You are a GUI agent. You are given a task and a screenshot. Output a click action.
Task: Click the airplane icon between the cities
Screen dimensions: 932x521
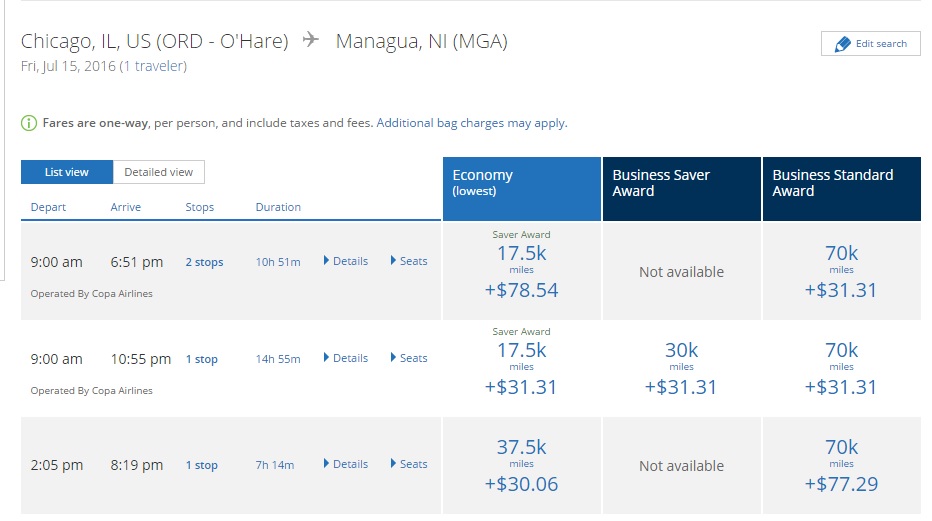[x=310, y=40]
